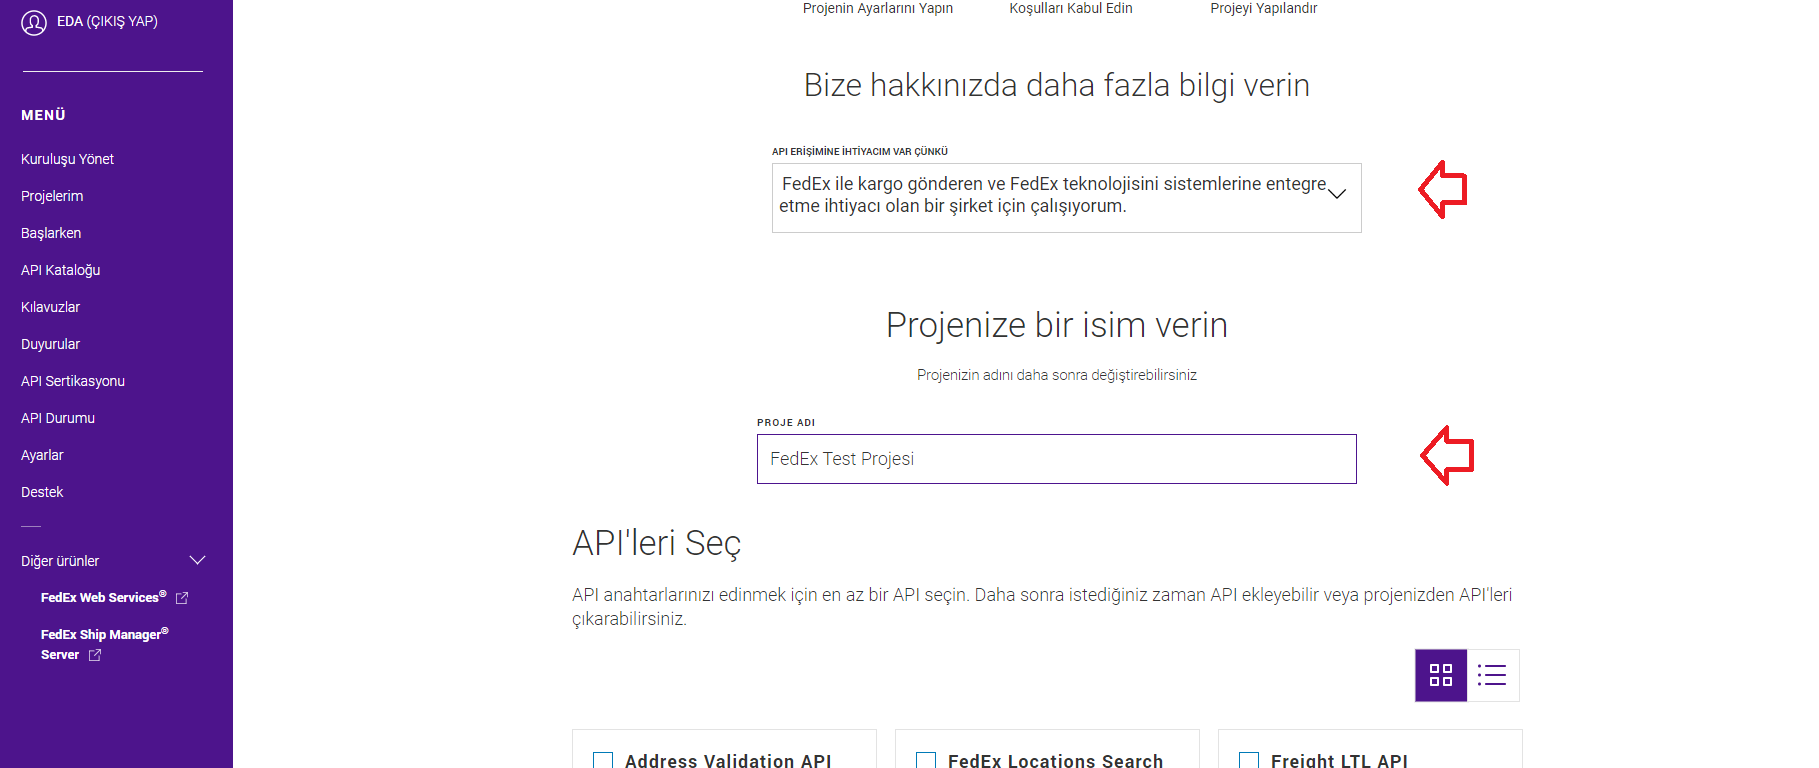Viewport: 1819px width, 768px height.
Task: Open the FedEx Web Services link
Action: pyautogui.click(x=100, y=598)
